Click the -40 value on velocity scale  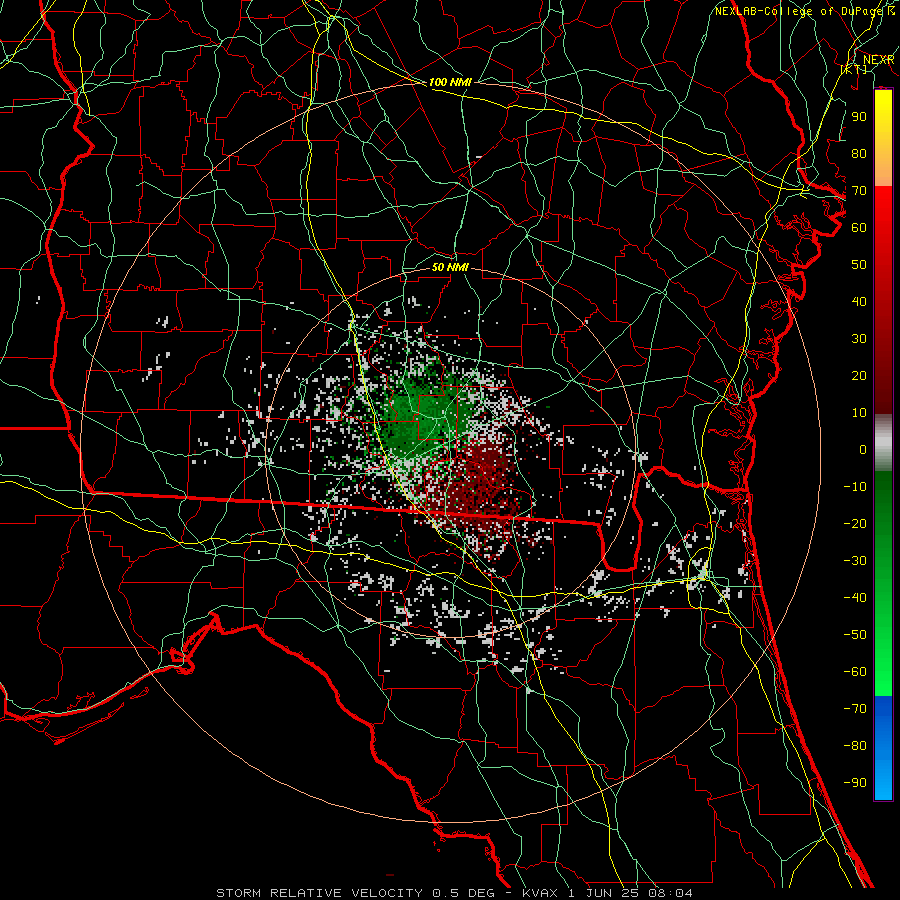(855, 598)
